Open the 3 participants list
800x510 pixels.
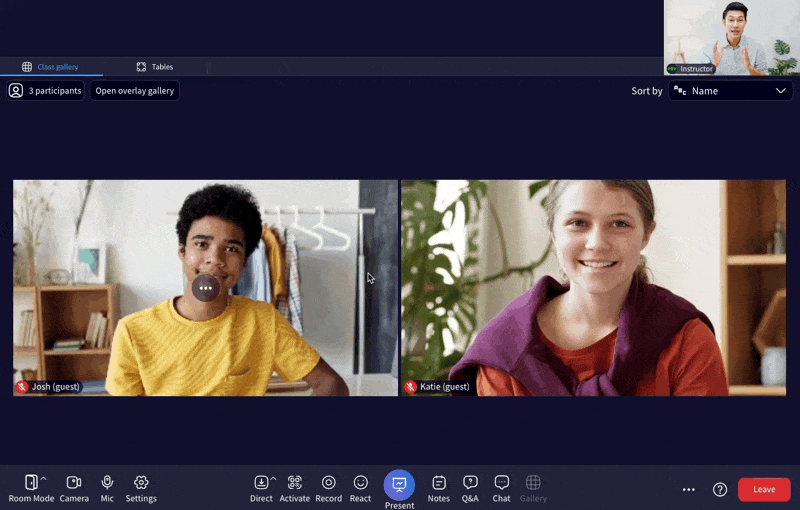click(x=45, y=91)
